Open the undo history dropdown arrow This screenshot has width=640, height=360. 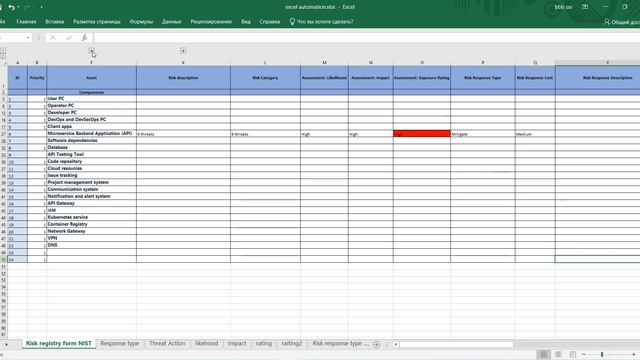pos(18,7)
